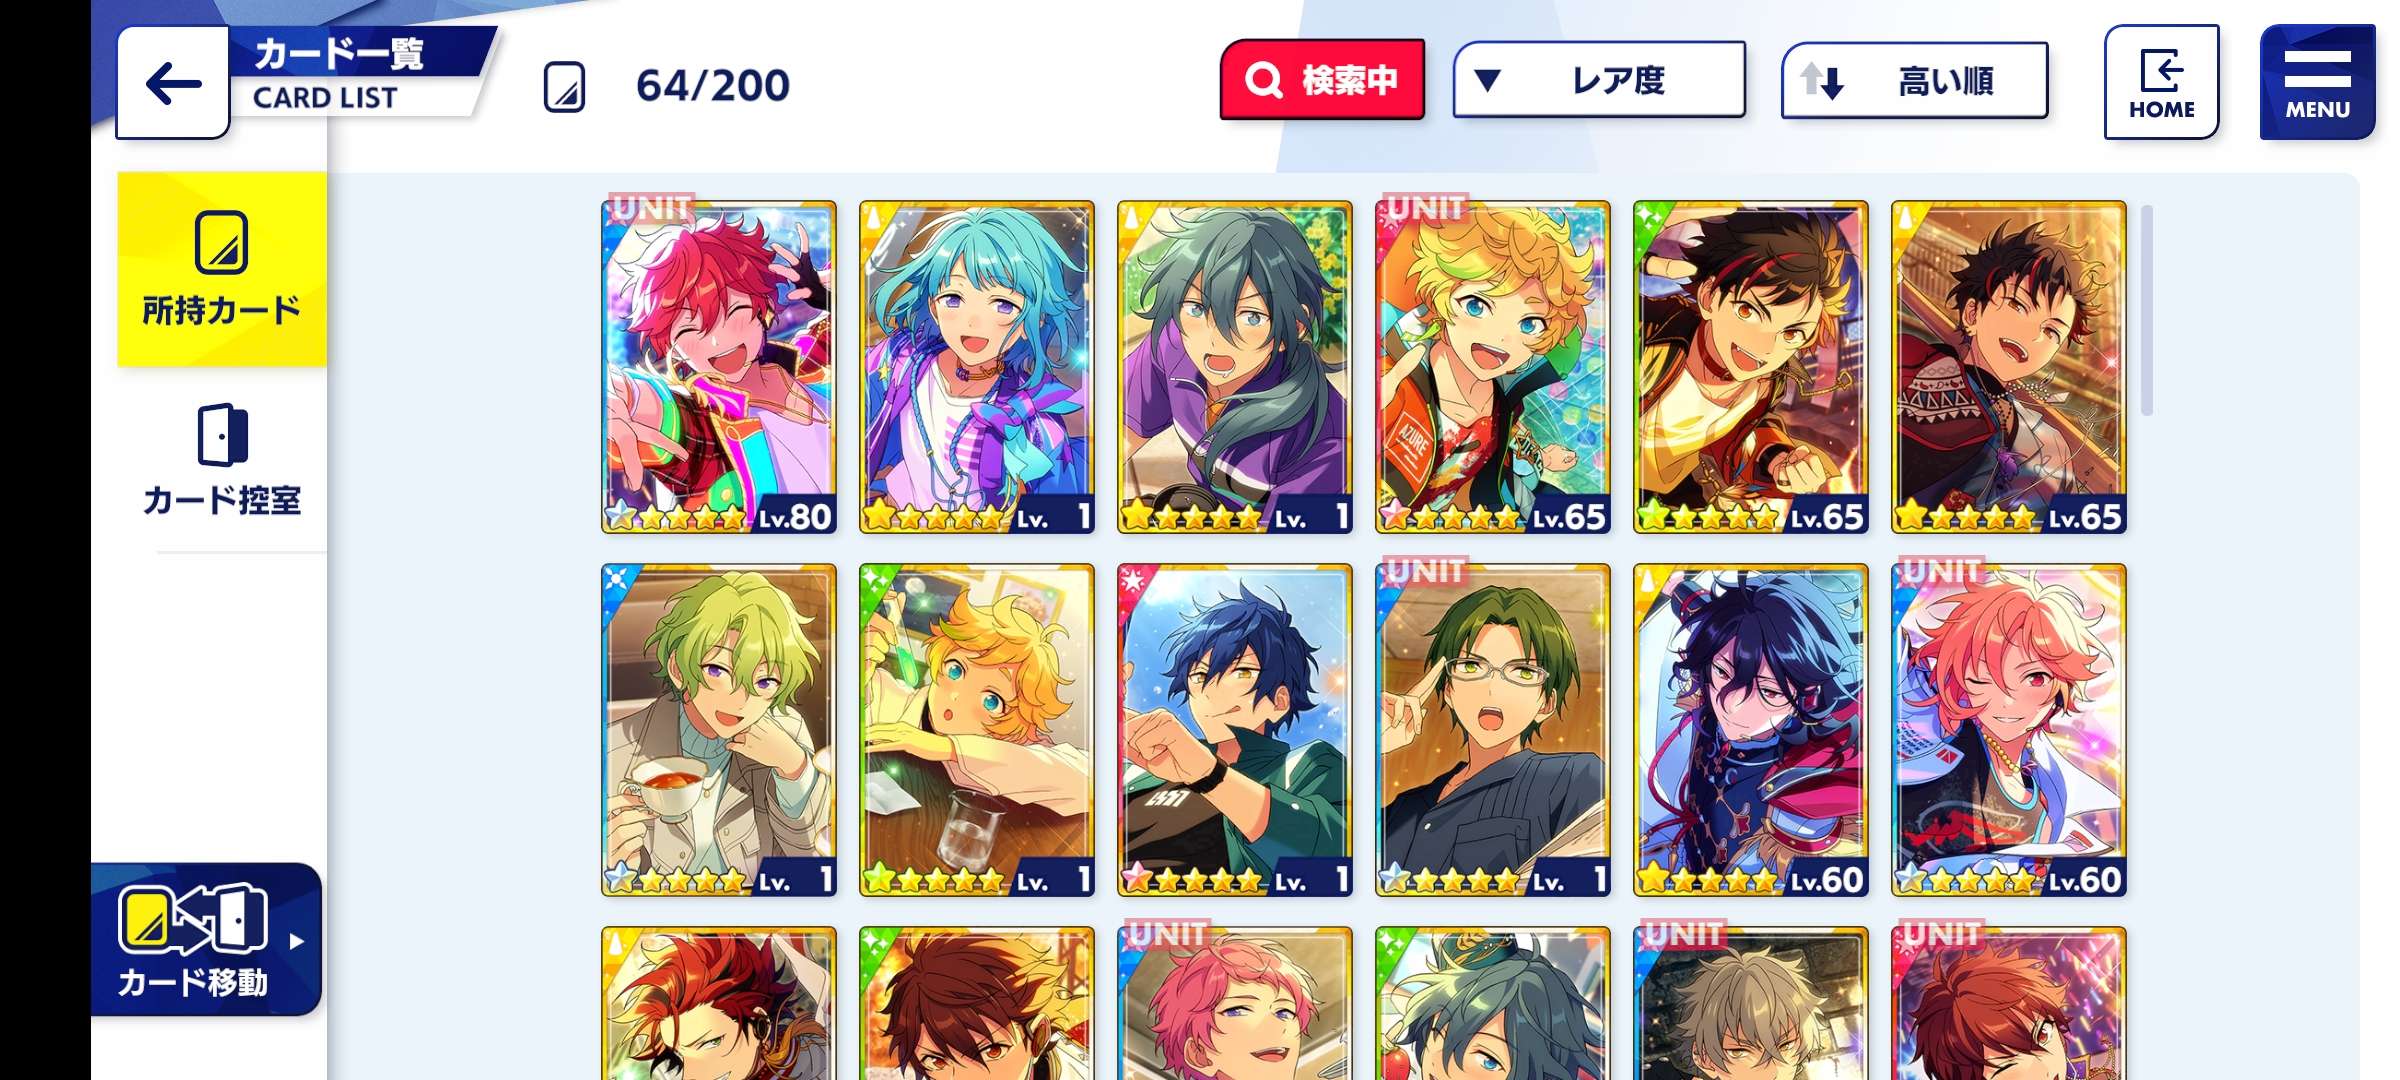Click the dropdown triangle next to レア度
Image resolution: width=2400 pixels, height=1080 pixels.
(1487, 80)
